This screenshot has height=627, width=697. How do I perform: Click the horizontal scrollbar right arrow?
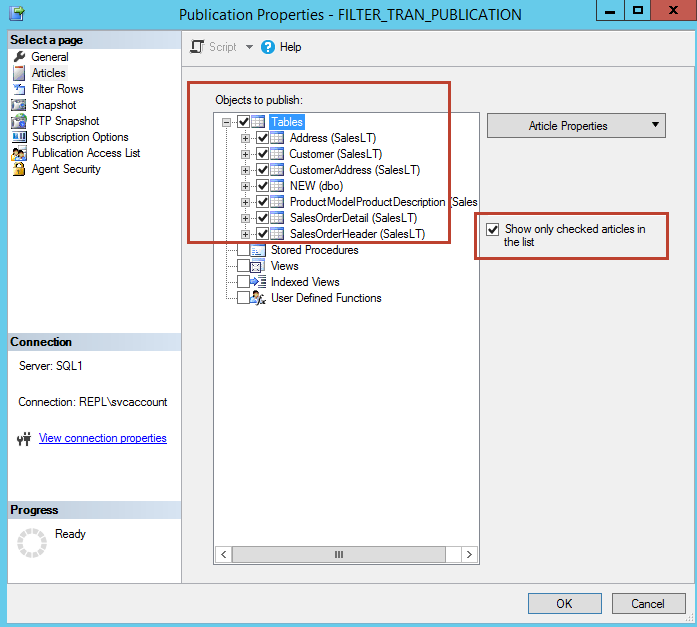coord(469,554)
